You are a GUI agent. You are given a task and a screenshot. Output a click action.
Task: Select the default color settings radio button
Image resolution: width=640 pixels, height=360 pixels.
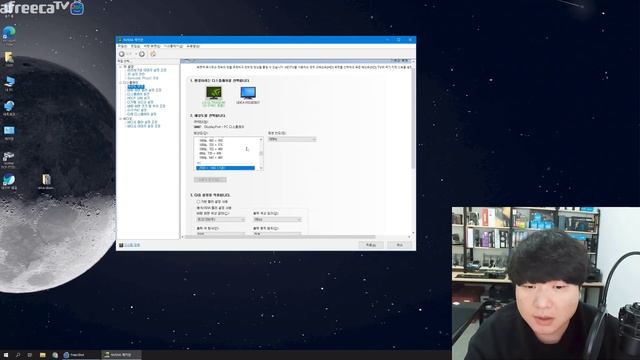pyautogui.click(x=198, y=202)
